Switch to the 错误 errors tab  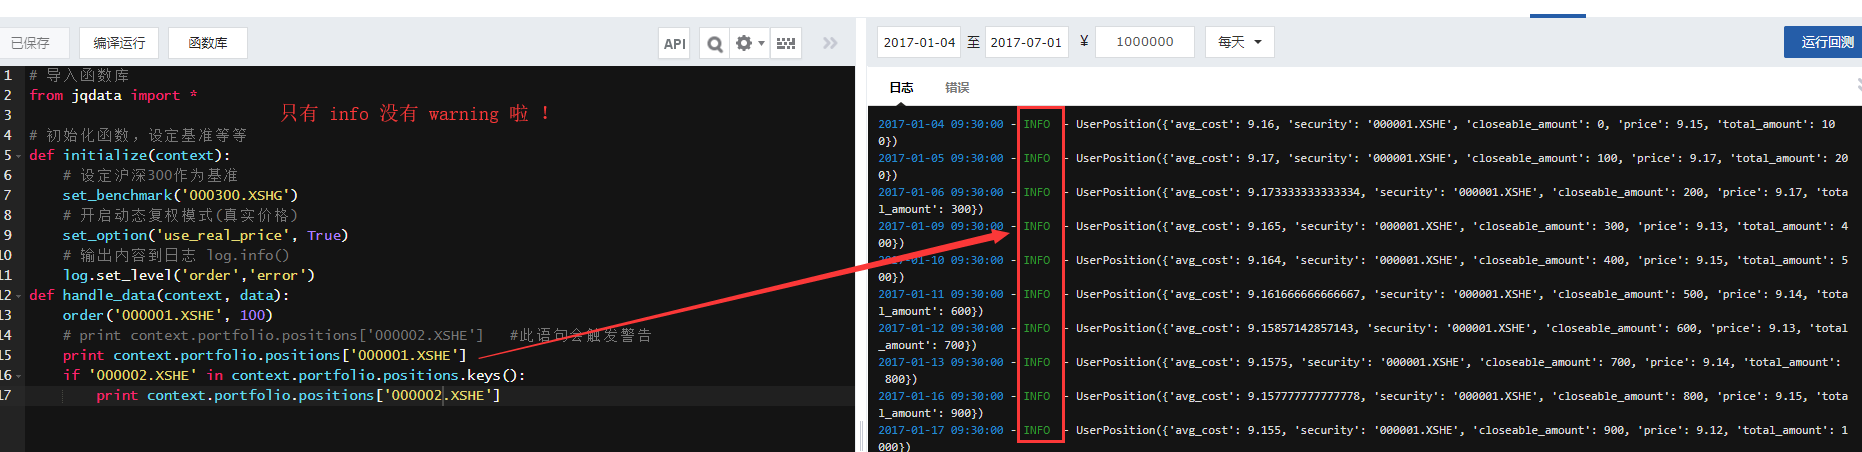coord(957,88)
